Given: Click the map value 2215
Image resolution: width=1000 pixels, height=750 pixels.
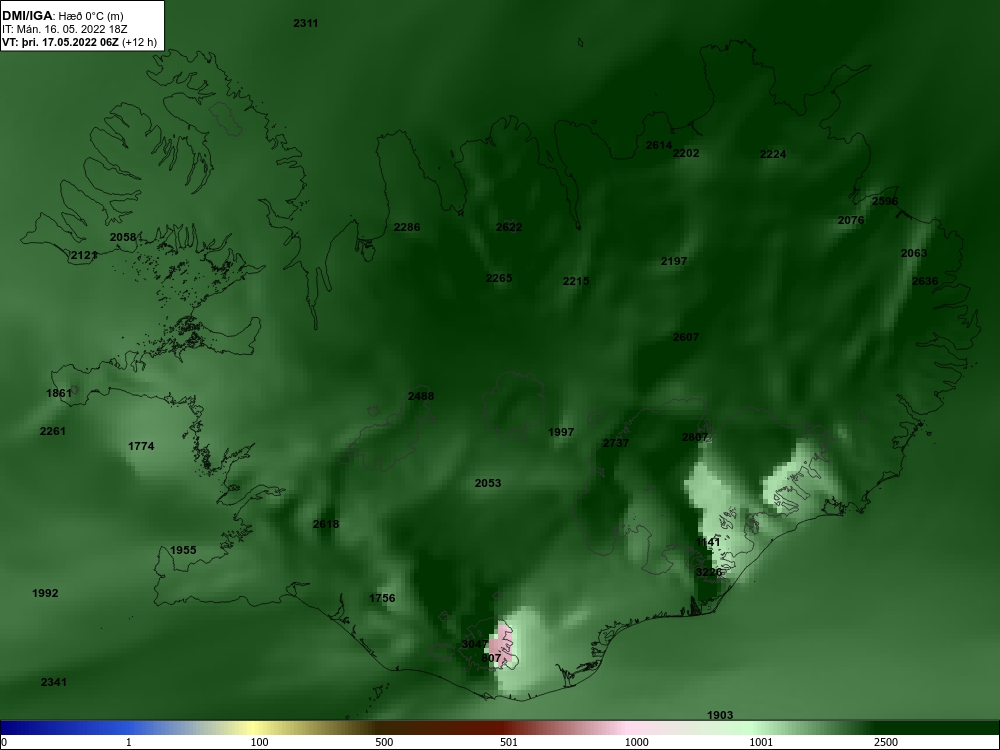Looking at the screenshot, I should coord(576,281).
